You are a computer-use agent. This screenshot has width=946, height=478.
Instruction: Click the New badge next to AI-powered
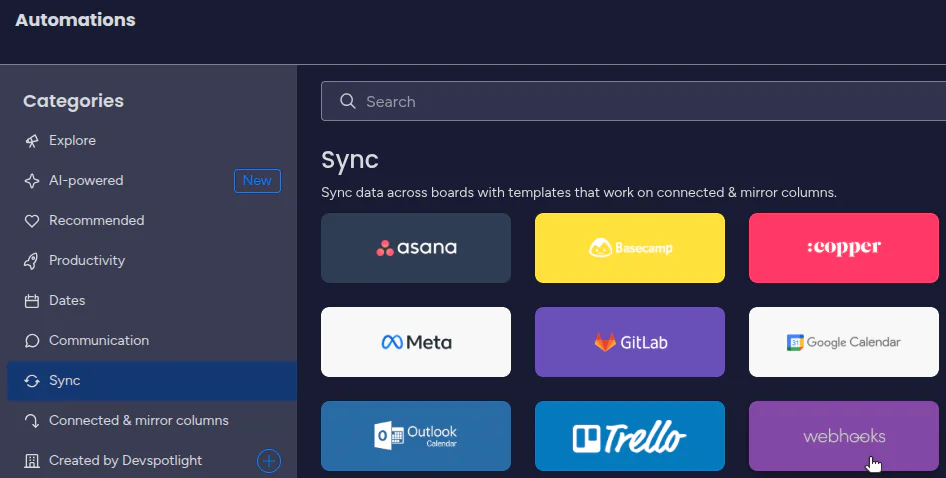click(257, 180)
